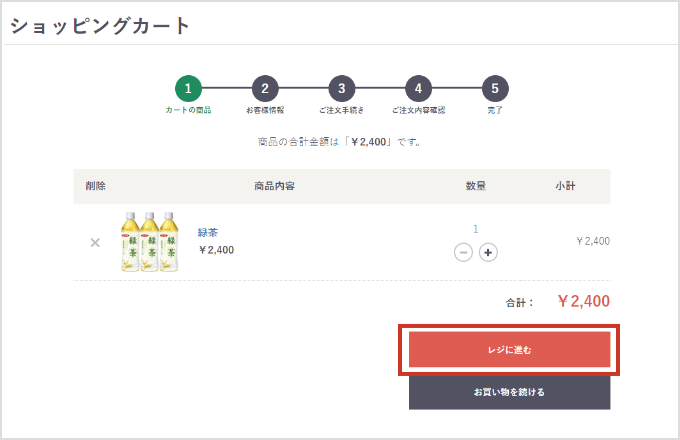Select step 2 circle in the progress indicator

(x=264, y=88)
